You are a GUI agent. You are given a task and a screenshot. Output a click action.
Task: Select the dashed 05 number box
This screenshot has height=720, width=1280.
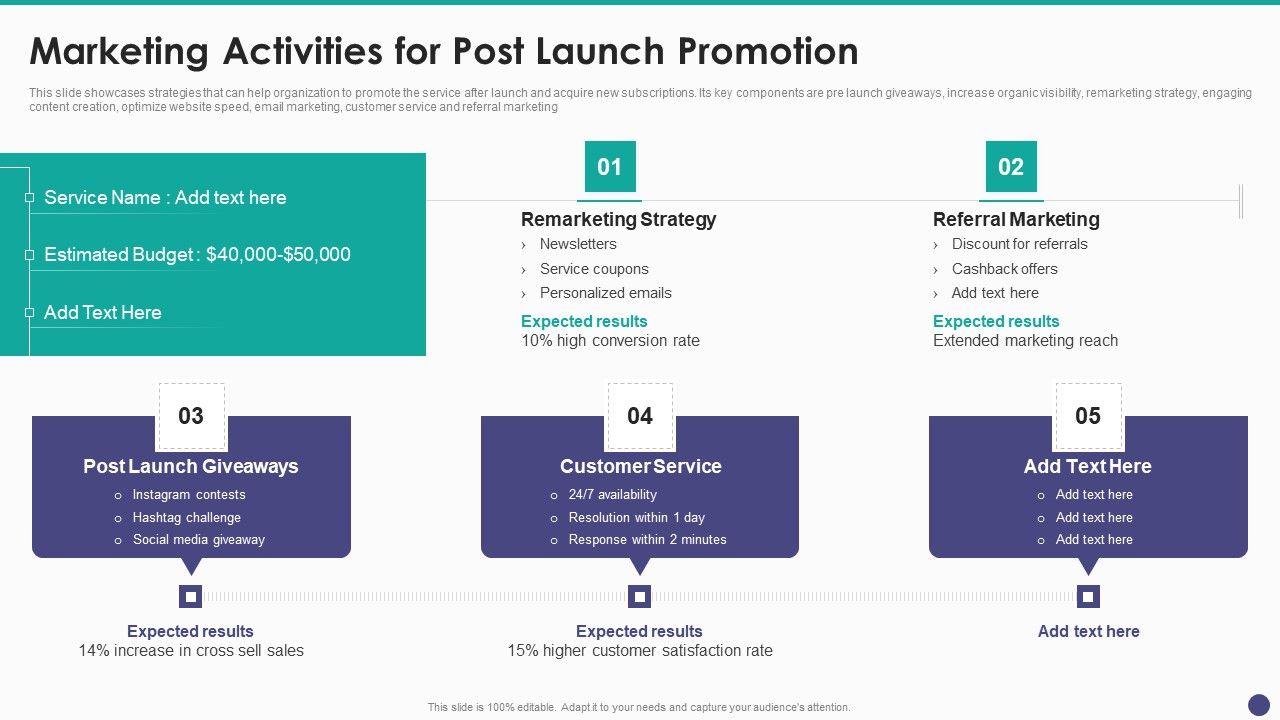[x=1088, y=416]
